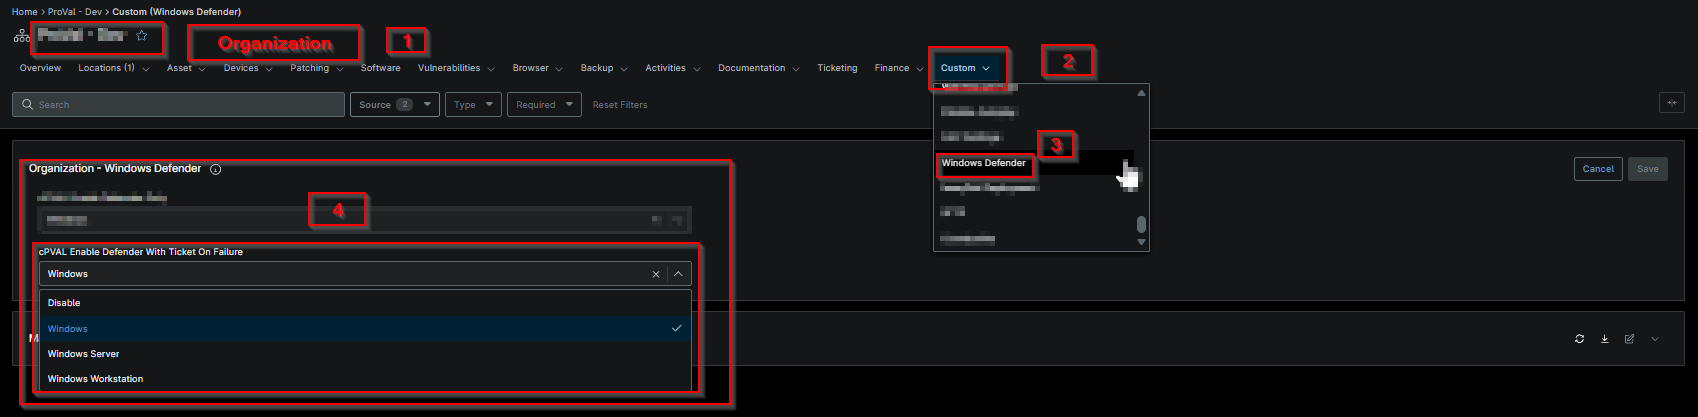Screen dimensions: 1698x417
Task: Open the Source filter dropdown
Action: pyautogui.click(x=394, y=104)
